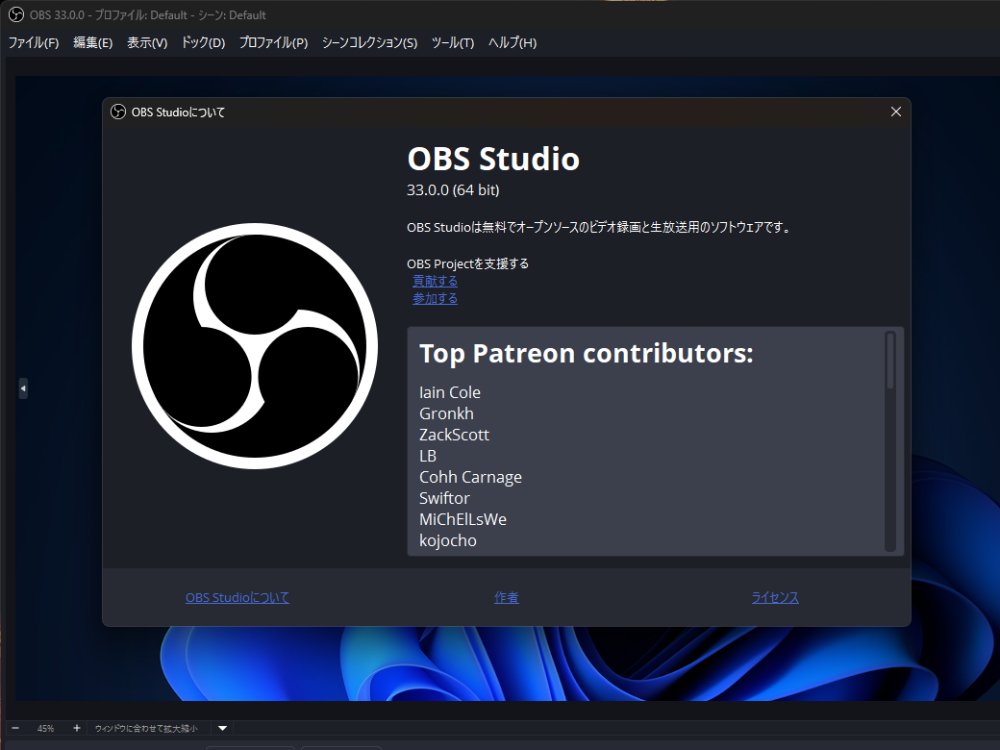Click the OBS Projectを支援する text

click(468, 263)
